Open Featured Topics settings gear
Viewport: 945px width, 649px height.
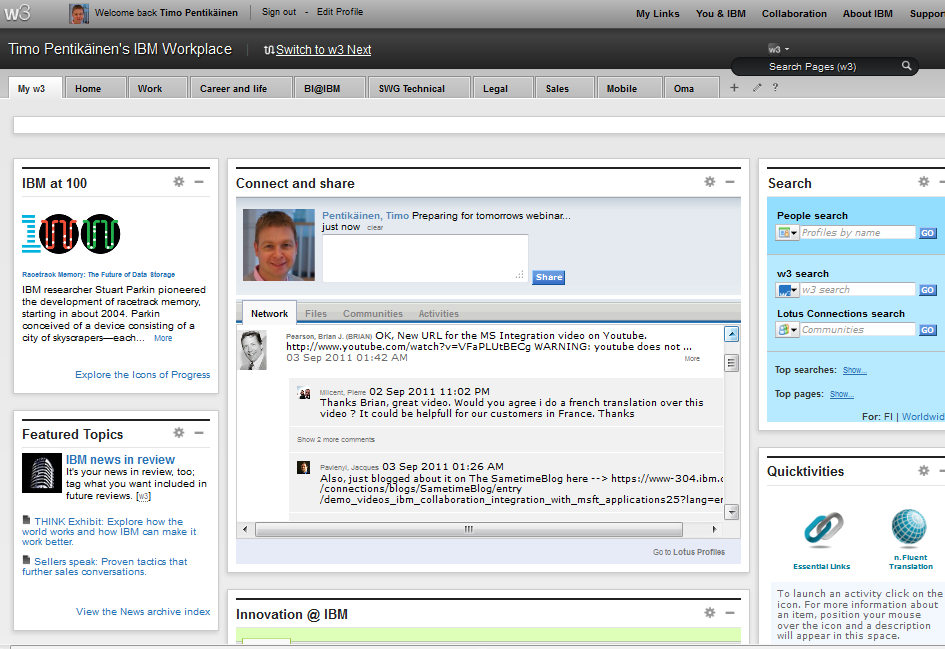pyautogui.click(x=179, y=433)
